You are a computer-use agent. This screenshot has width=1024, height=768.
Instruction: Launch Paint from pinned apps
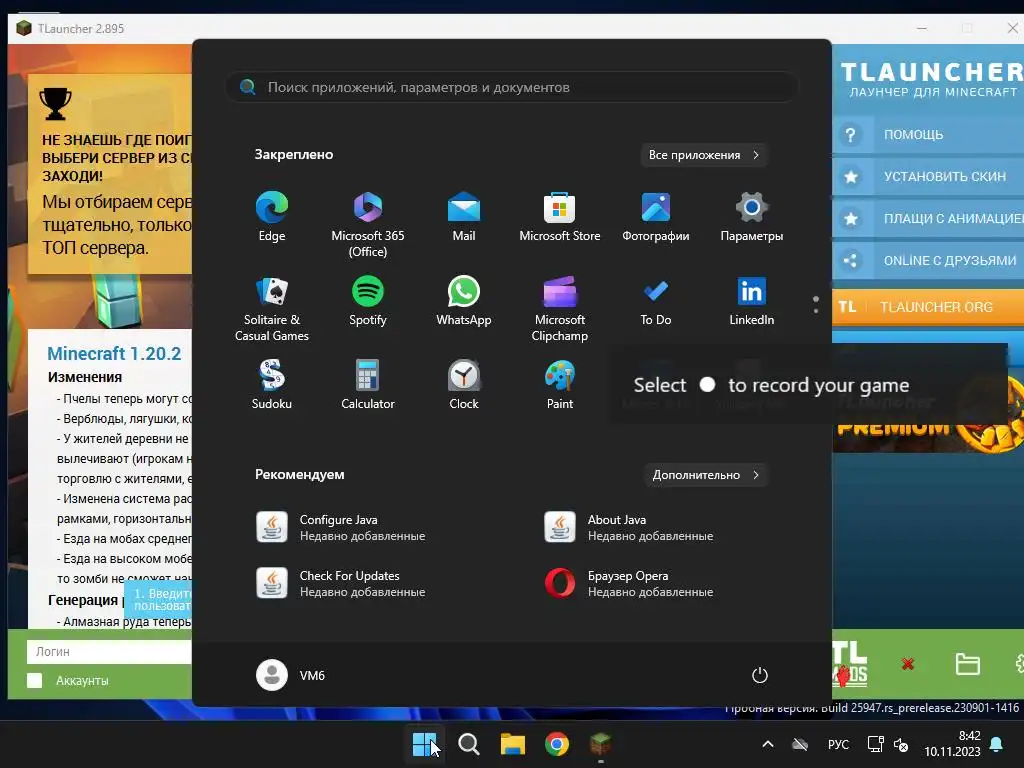tap(560, 384)
